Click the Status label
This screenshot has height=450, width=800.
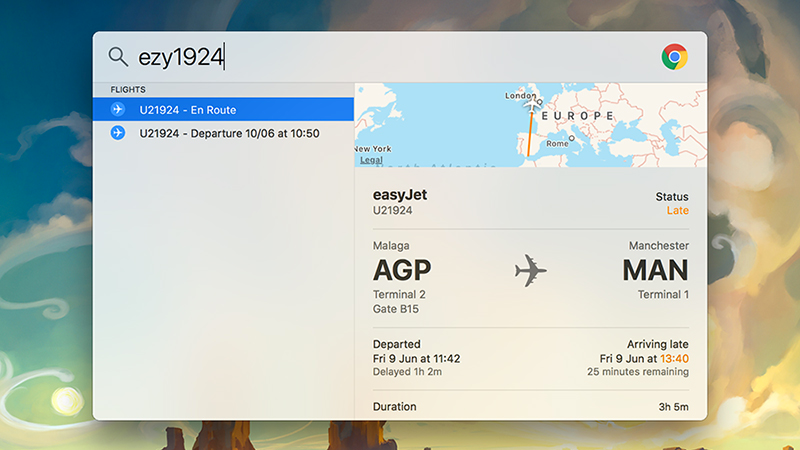[672, 196]
